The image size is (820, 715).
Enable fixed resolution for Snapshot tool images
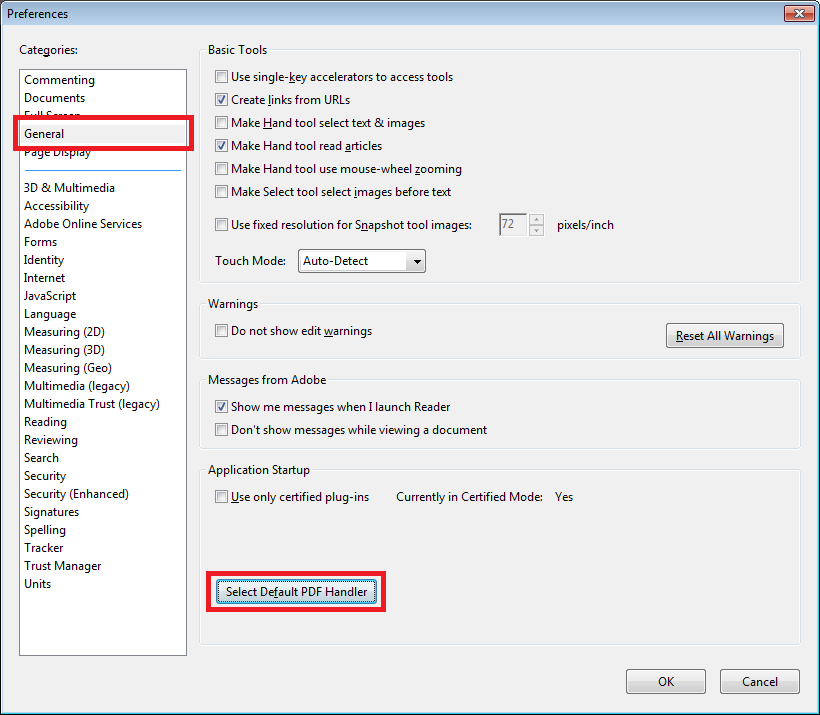tap(221, 224)
